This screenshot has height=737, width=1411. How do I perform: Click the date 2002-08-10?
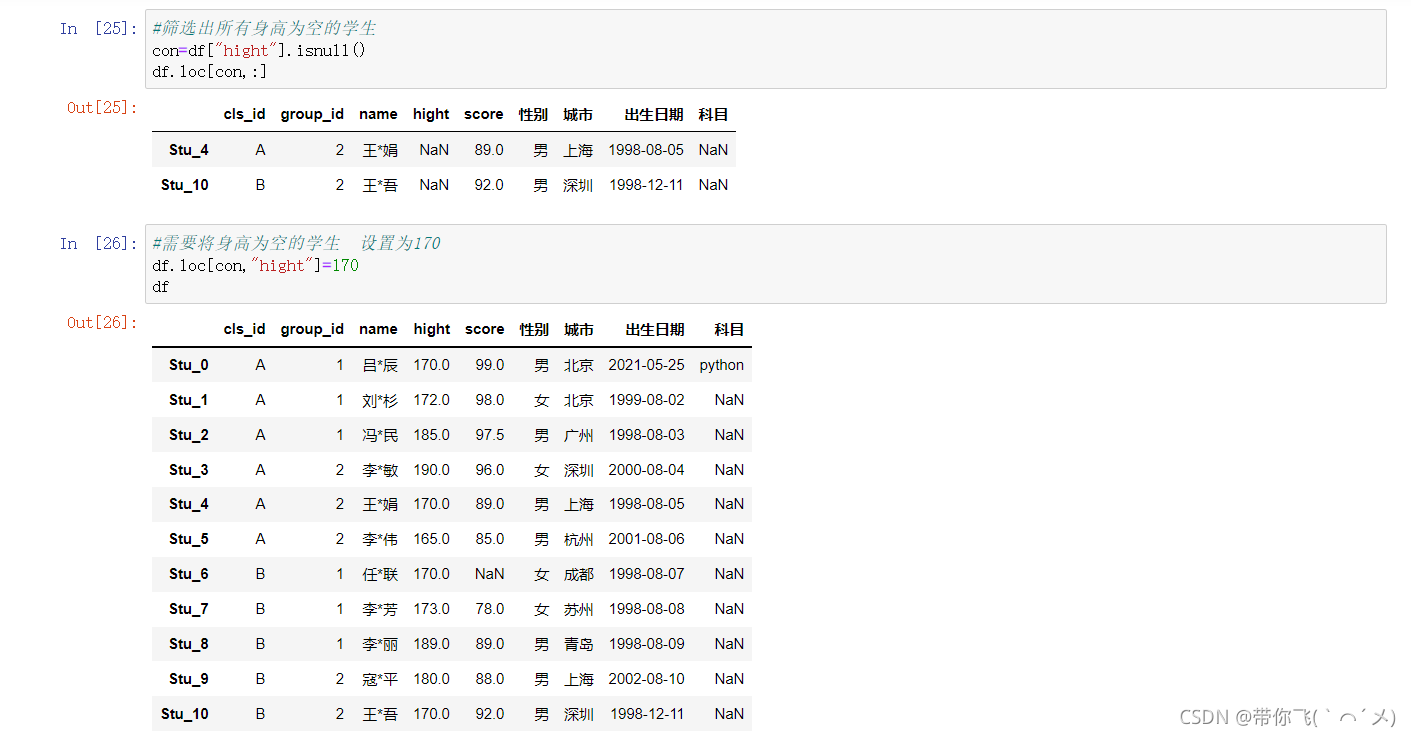[647, 679]
